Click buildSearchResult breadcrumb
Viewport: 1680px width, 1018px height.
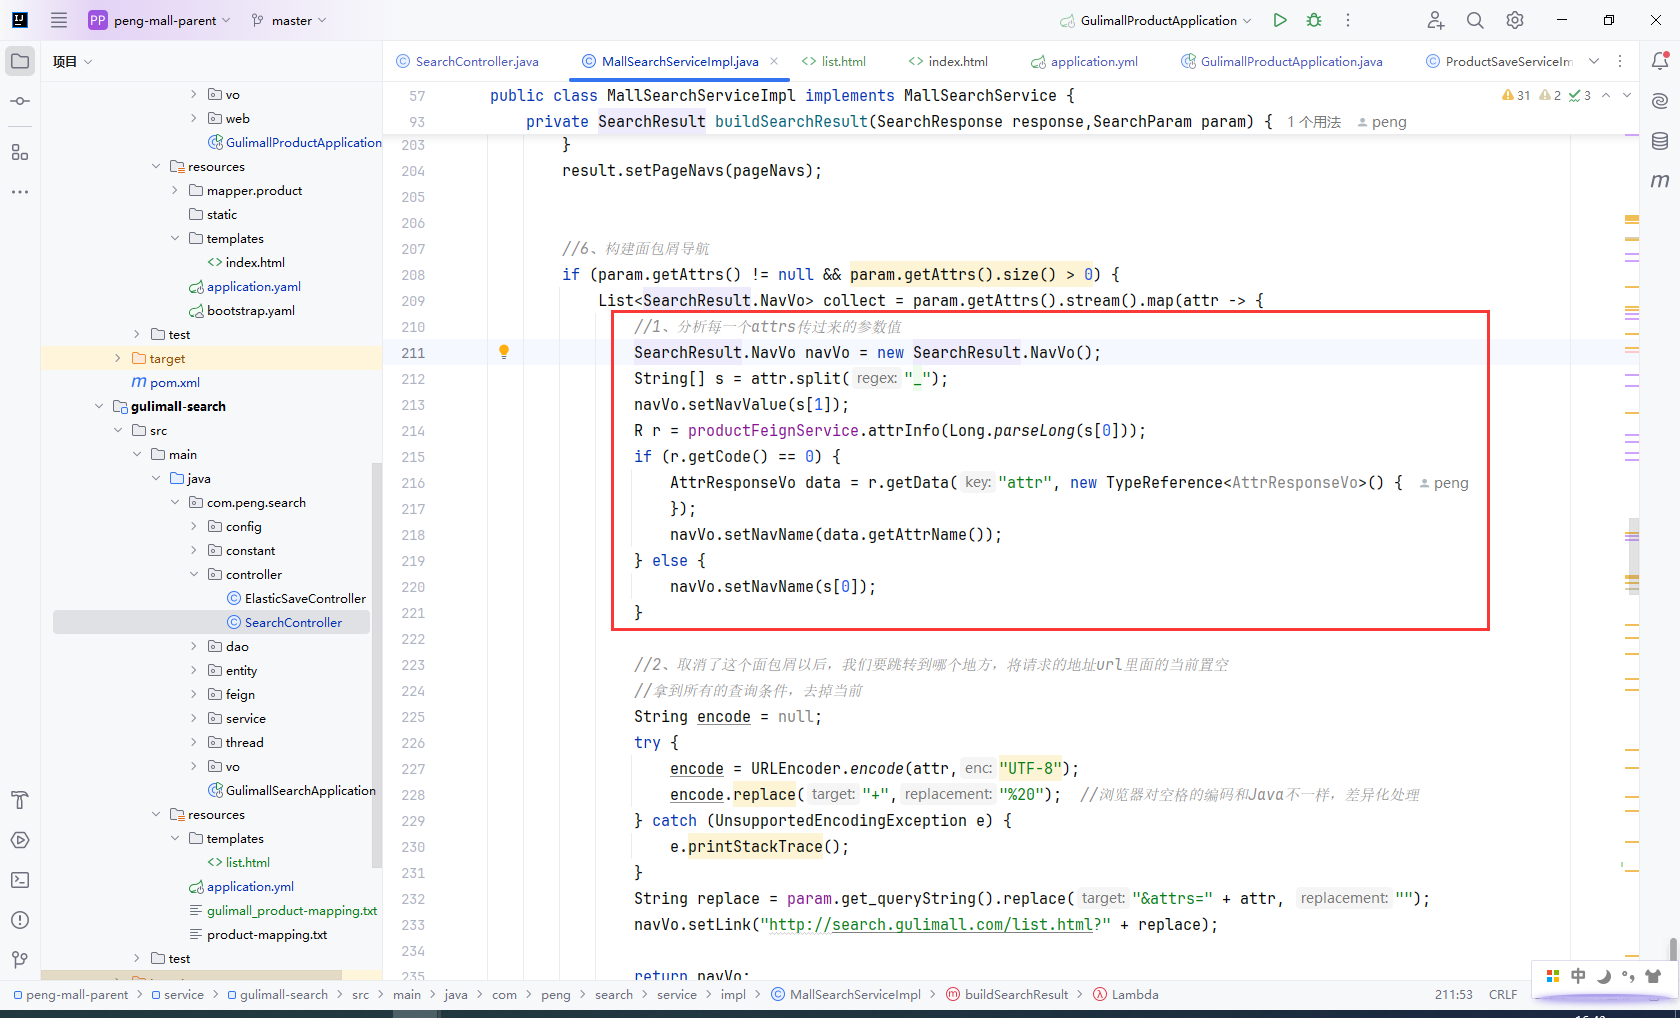click(x=1007, y=994)
